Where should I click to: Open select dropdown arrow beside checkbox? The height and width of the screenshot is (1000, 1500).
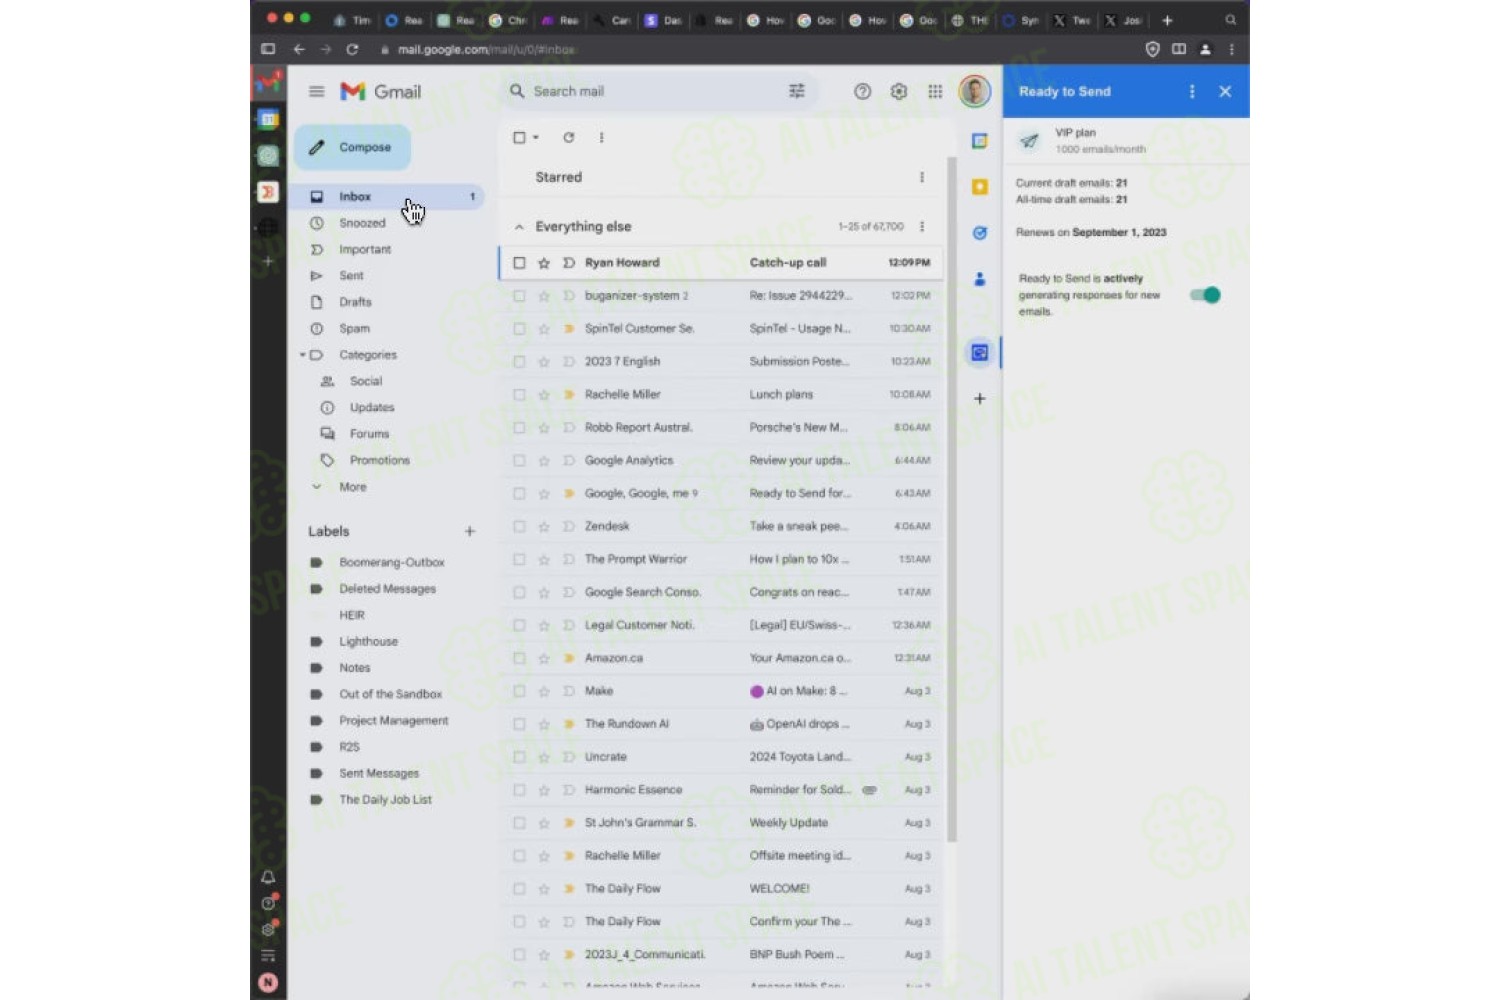point(536,137)
